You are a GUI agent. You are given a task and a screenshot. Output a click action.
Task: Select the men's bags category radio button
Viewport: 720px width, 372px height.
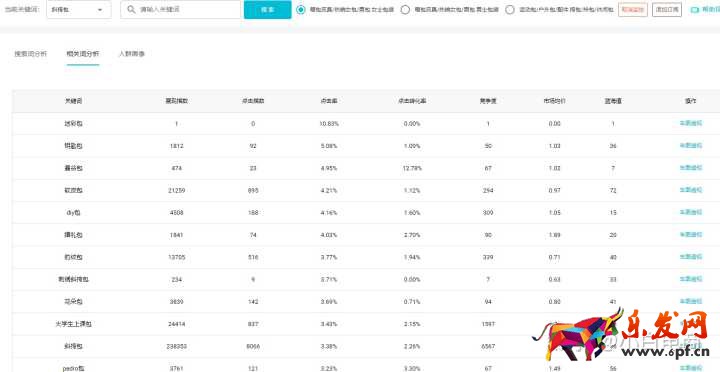coord(405,10)
